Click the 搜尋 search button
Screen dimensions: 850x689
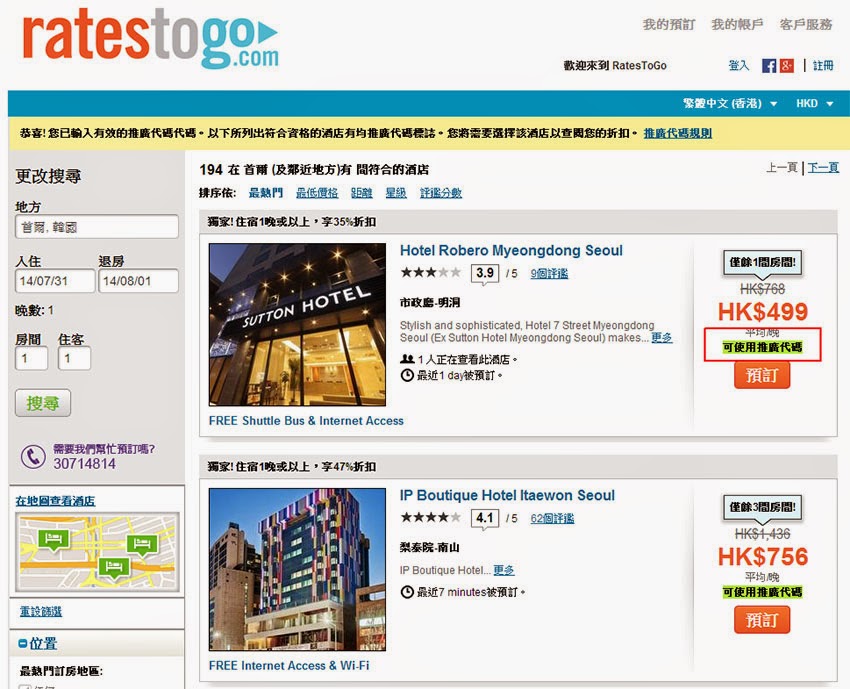point(42,403)
